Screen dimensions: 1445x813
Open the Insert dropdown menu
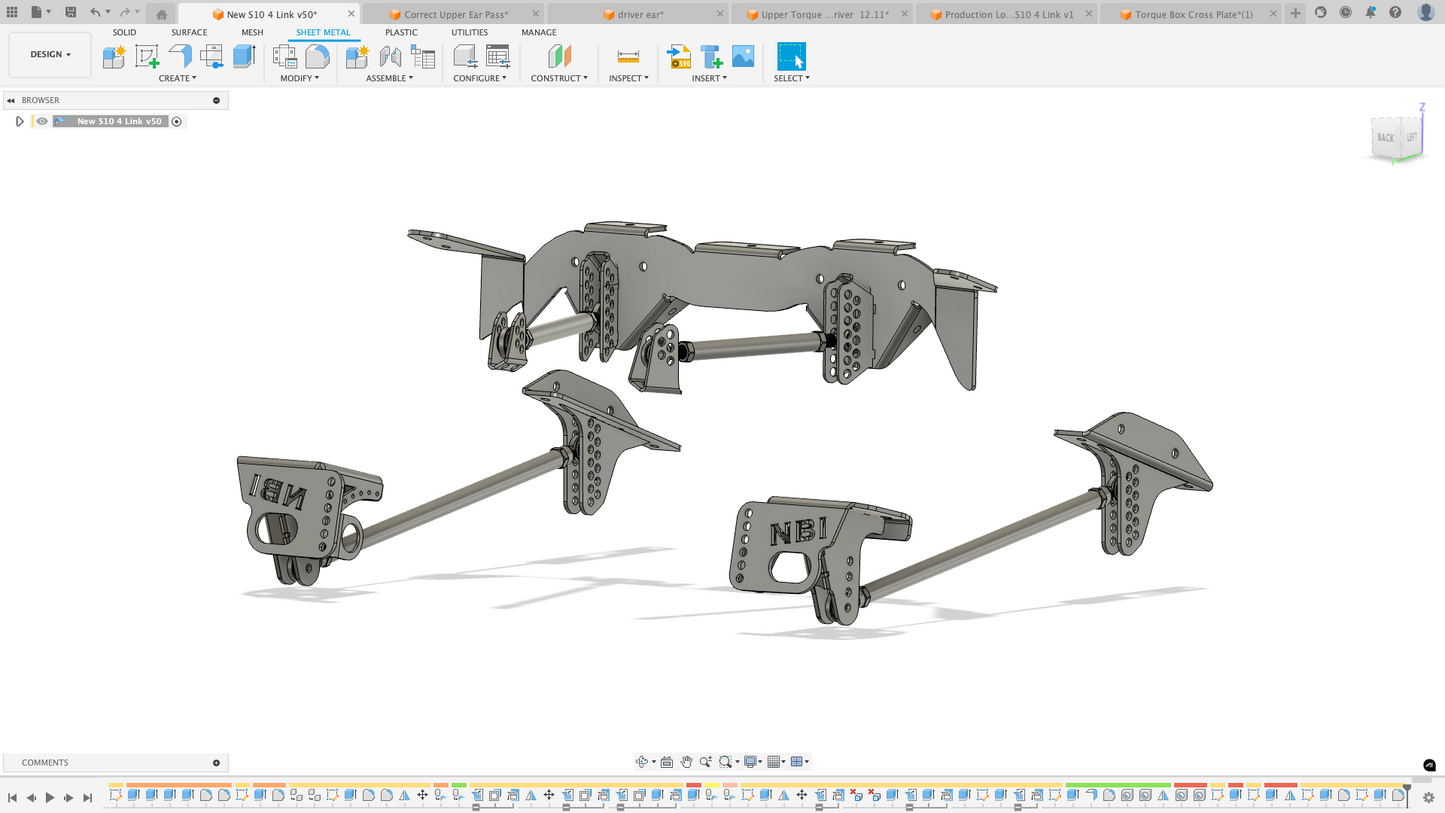click(x=710, y=78)
